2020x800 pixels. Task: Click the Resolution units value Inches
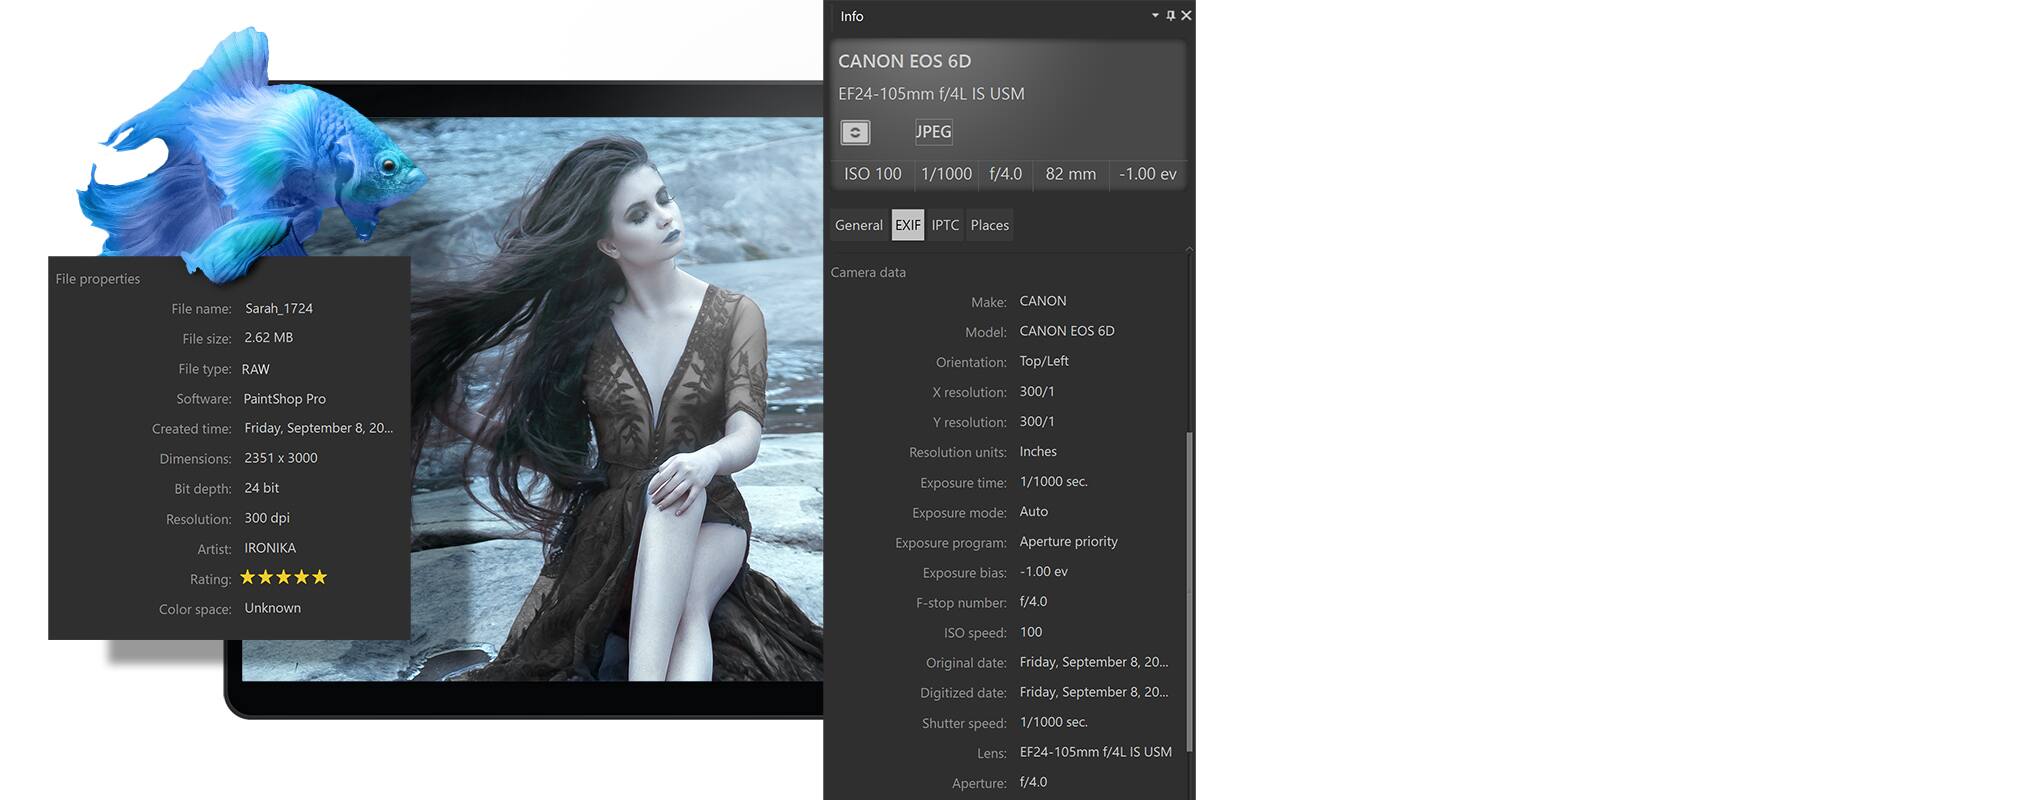pos(1038,451)
